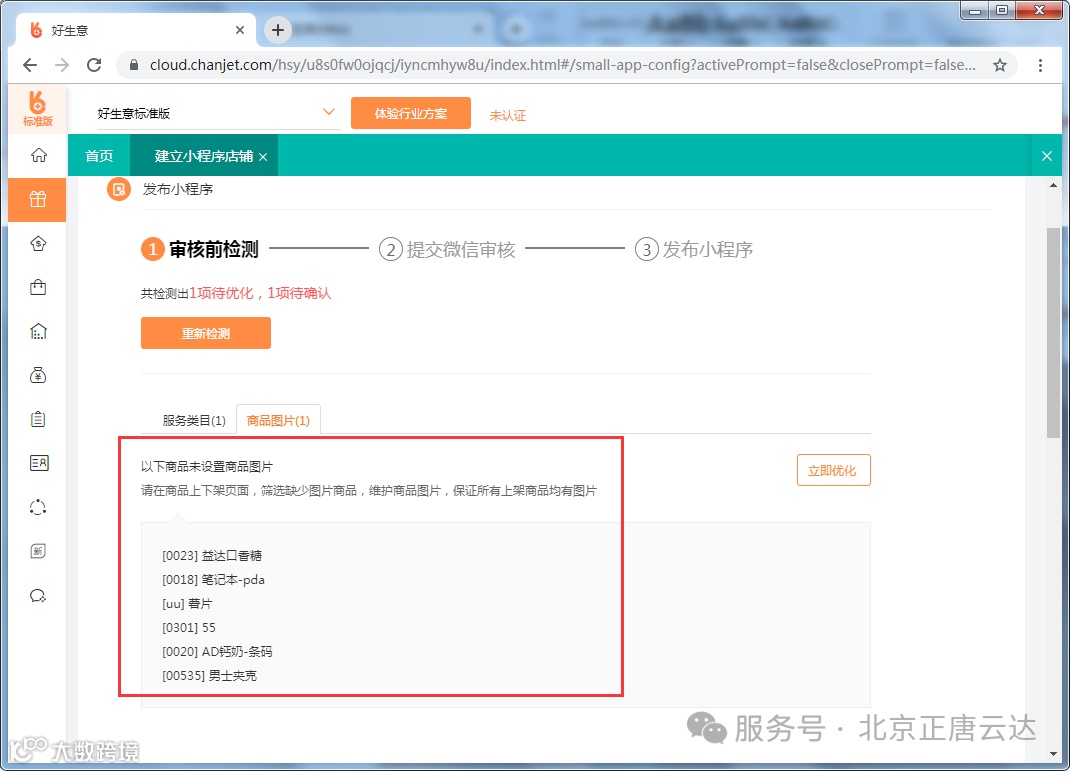Click the 好生意 标准版 logo
The width and height of the screenshot is (1070, 771).
[x=38, y=109]
